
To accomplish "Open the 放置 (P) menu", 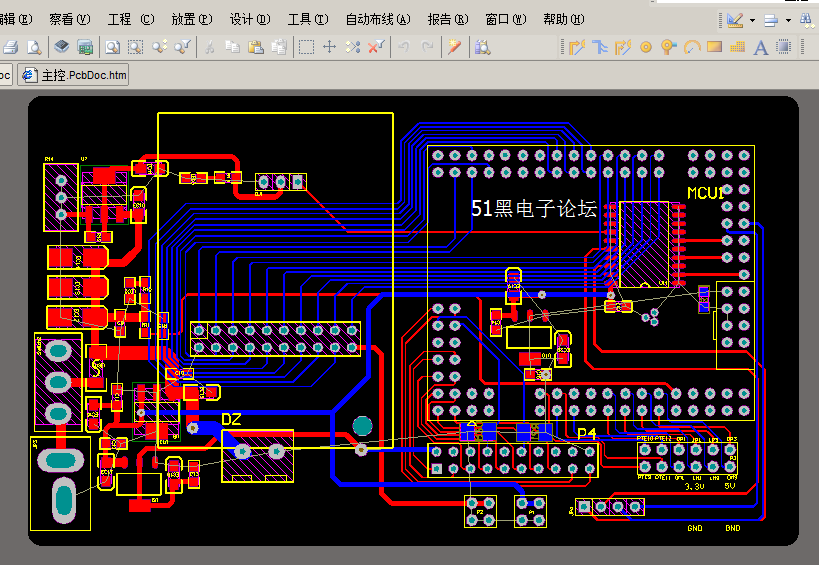I will tap(192, 20).
